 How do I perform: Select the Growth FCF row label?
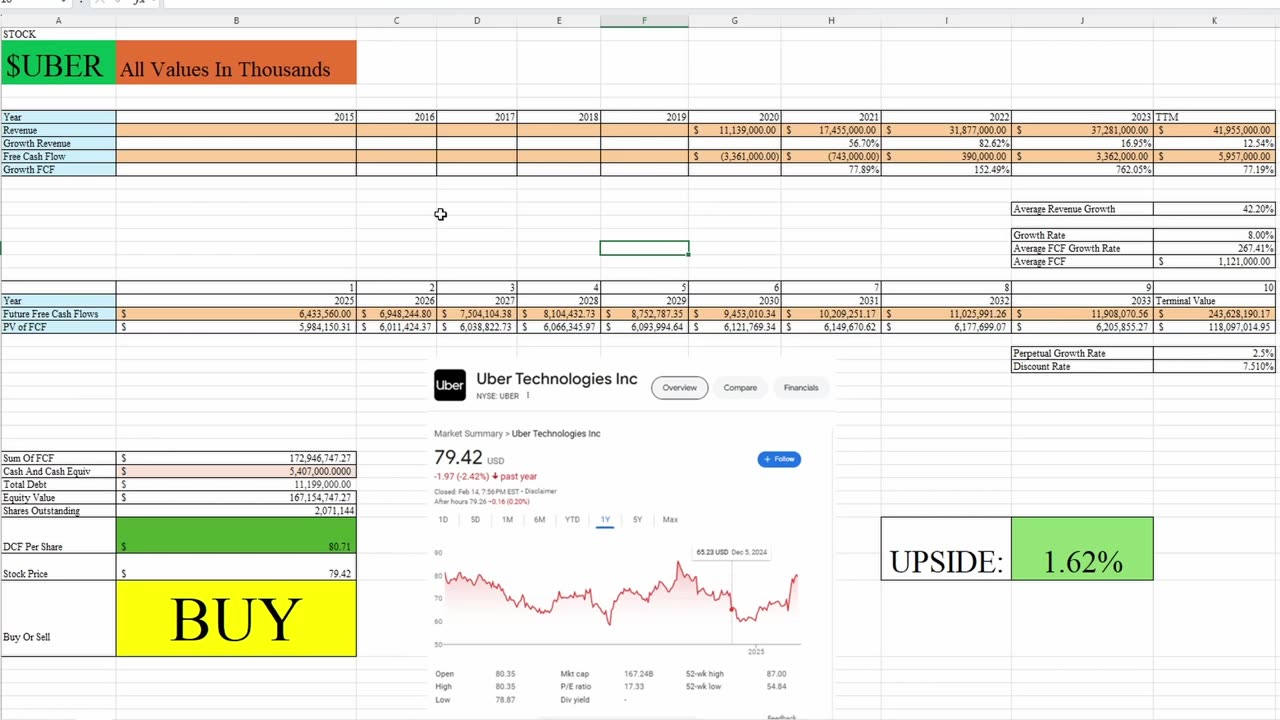click(58, 170)
